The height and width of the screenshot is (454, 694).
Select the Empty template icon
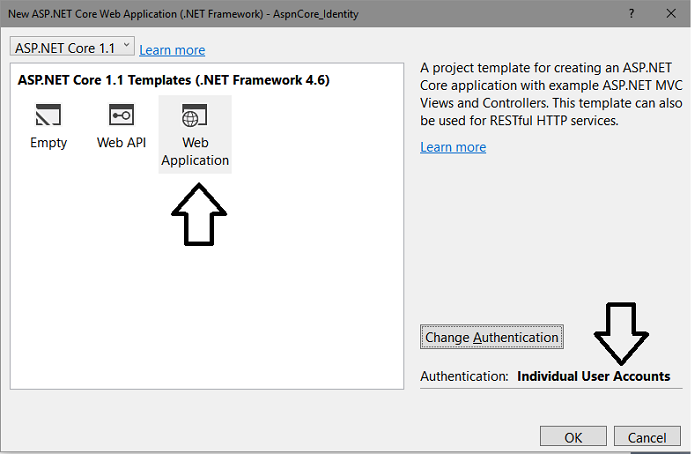coord(48,115)
